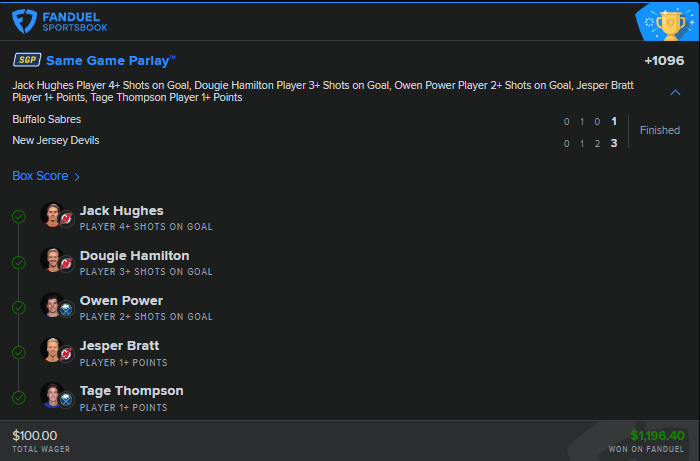Click Player 2+ Shots on Goal under Owen Power
700x461 pixels.
click(x=146, y=317)
